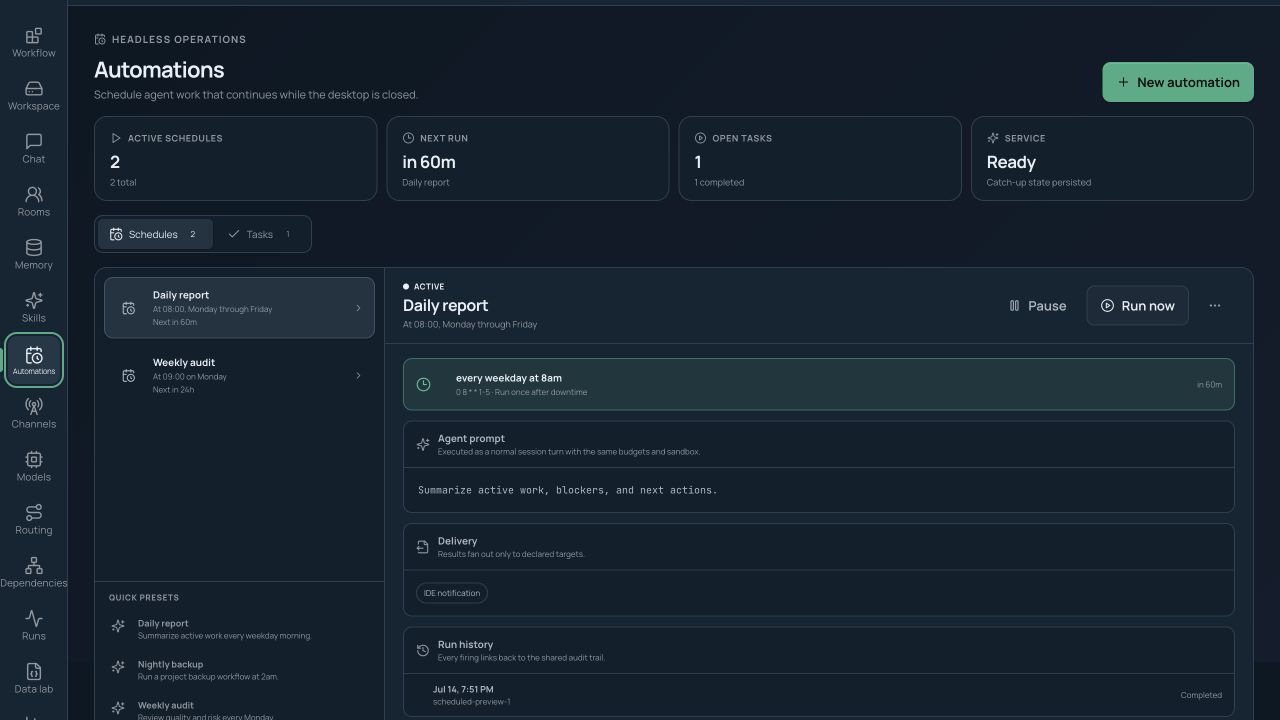Click the Open Tasks card icon
Image resolution: width=1280 pixels, height=720 pixels.
pyautogui.click(x=700, y=138)
